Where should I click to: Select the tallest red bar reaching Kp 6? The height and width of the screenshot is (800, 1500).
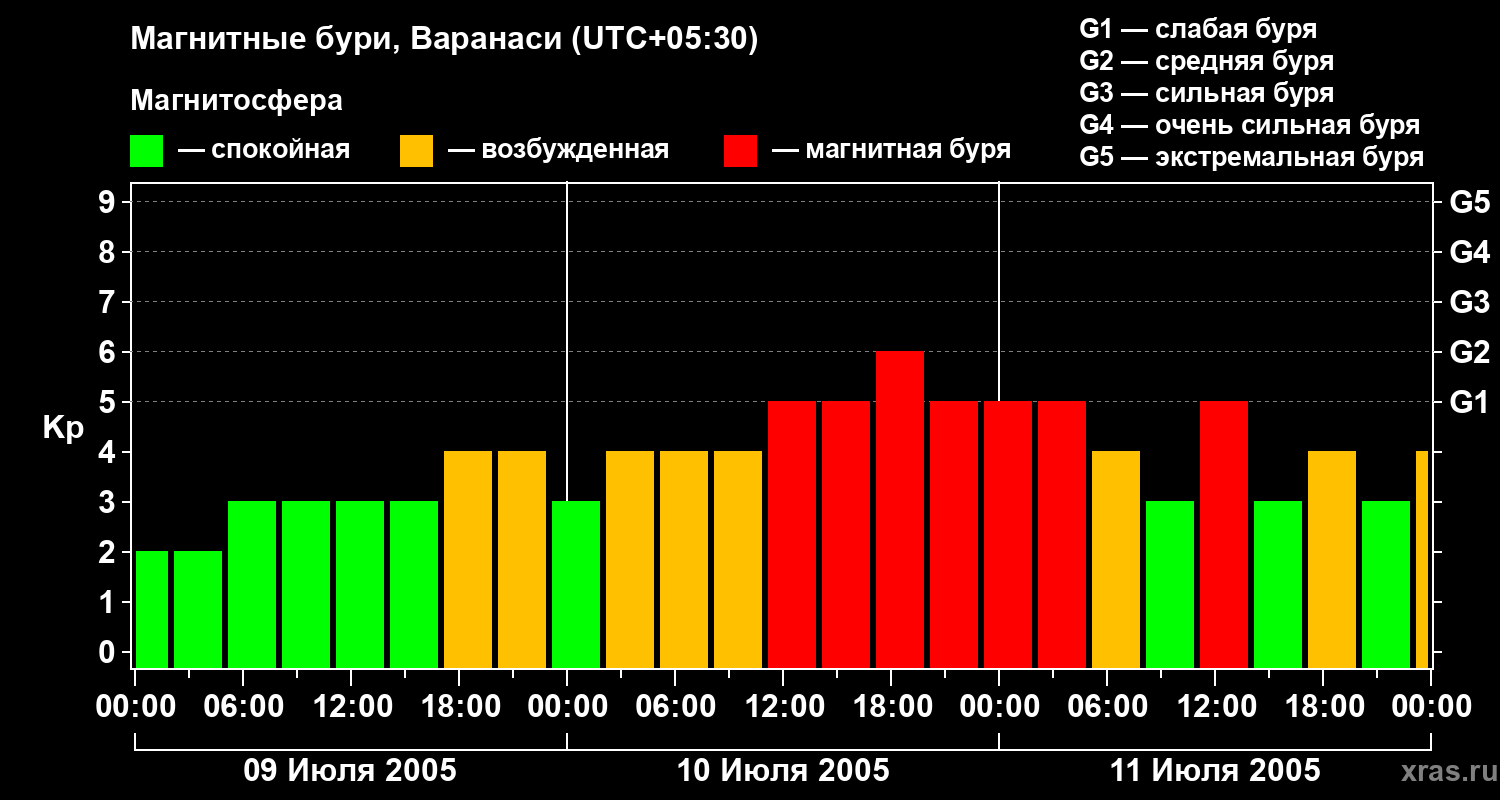900,510
